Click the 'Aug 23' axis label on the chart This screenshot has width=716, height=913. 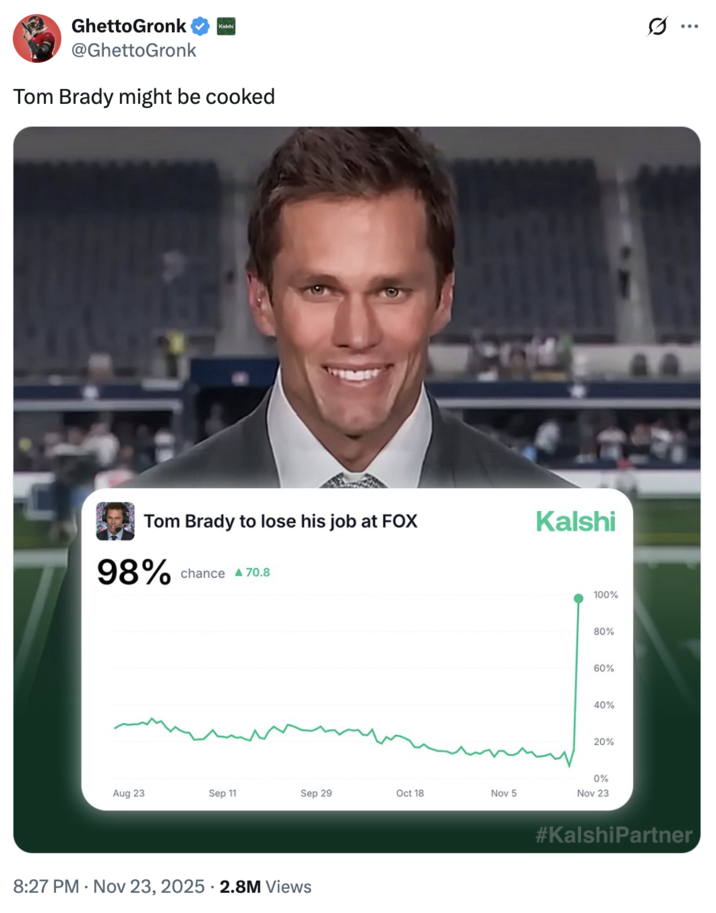click(129, 792)
